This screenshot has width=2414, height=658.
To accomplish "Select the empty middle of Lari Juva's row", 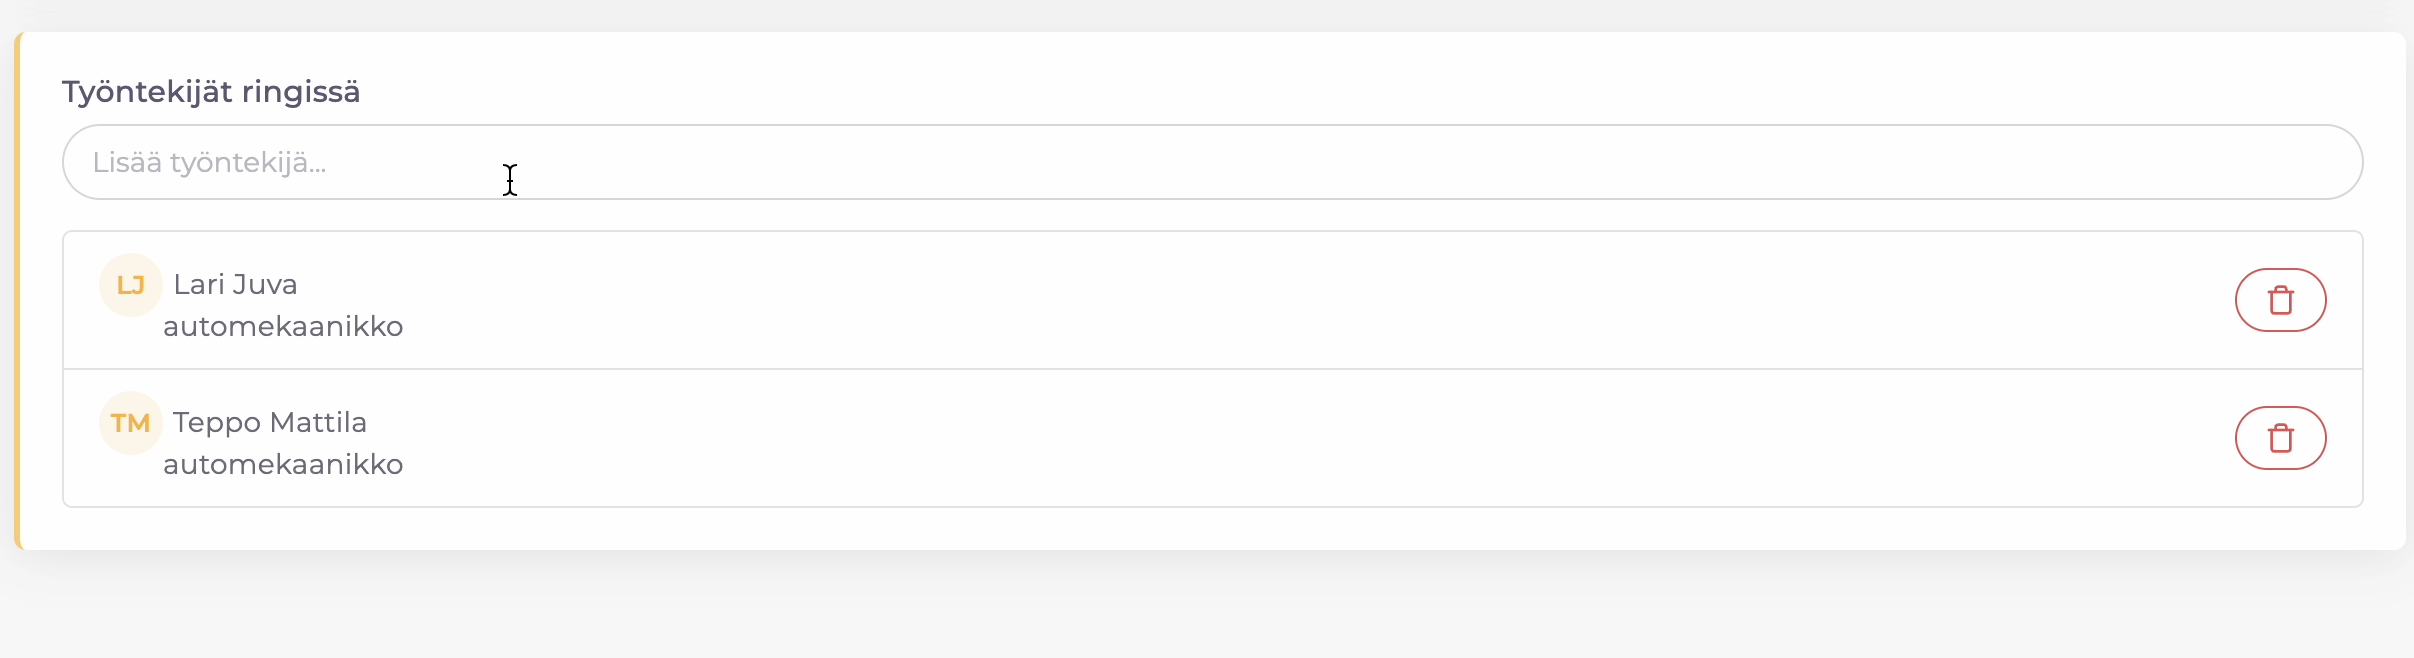I will (1200, 300).
